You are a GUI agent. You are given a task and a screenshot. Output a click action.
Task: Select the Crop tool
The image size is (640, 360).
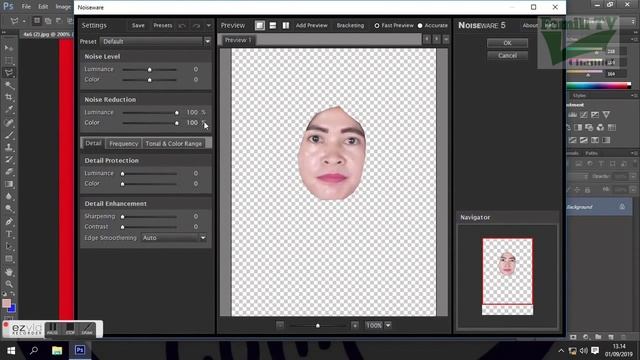point(9,97)
